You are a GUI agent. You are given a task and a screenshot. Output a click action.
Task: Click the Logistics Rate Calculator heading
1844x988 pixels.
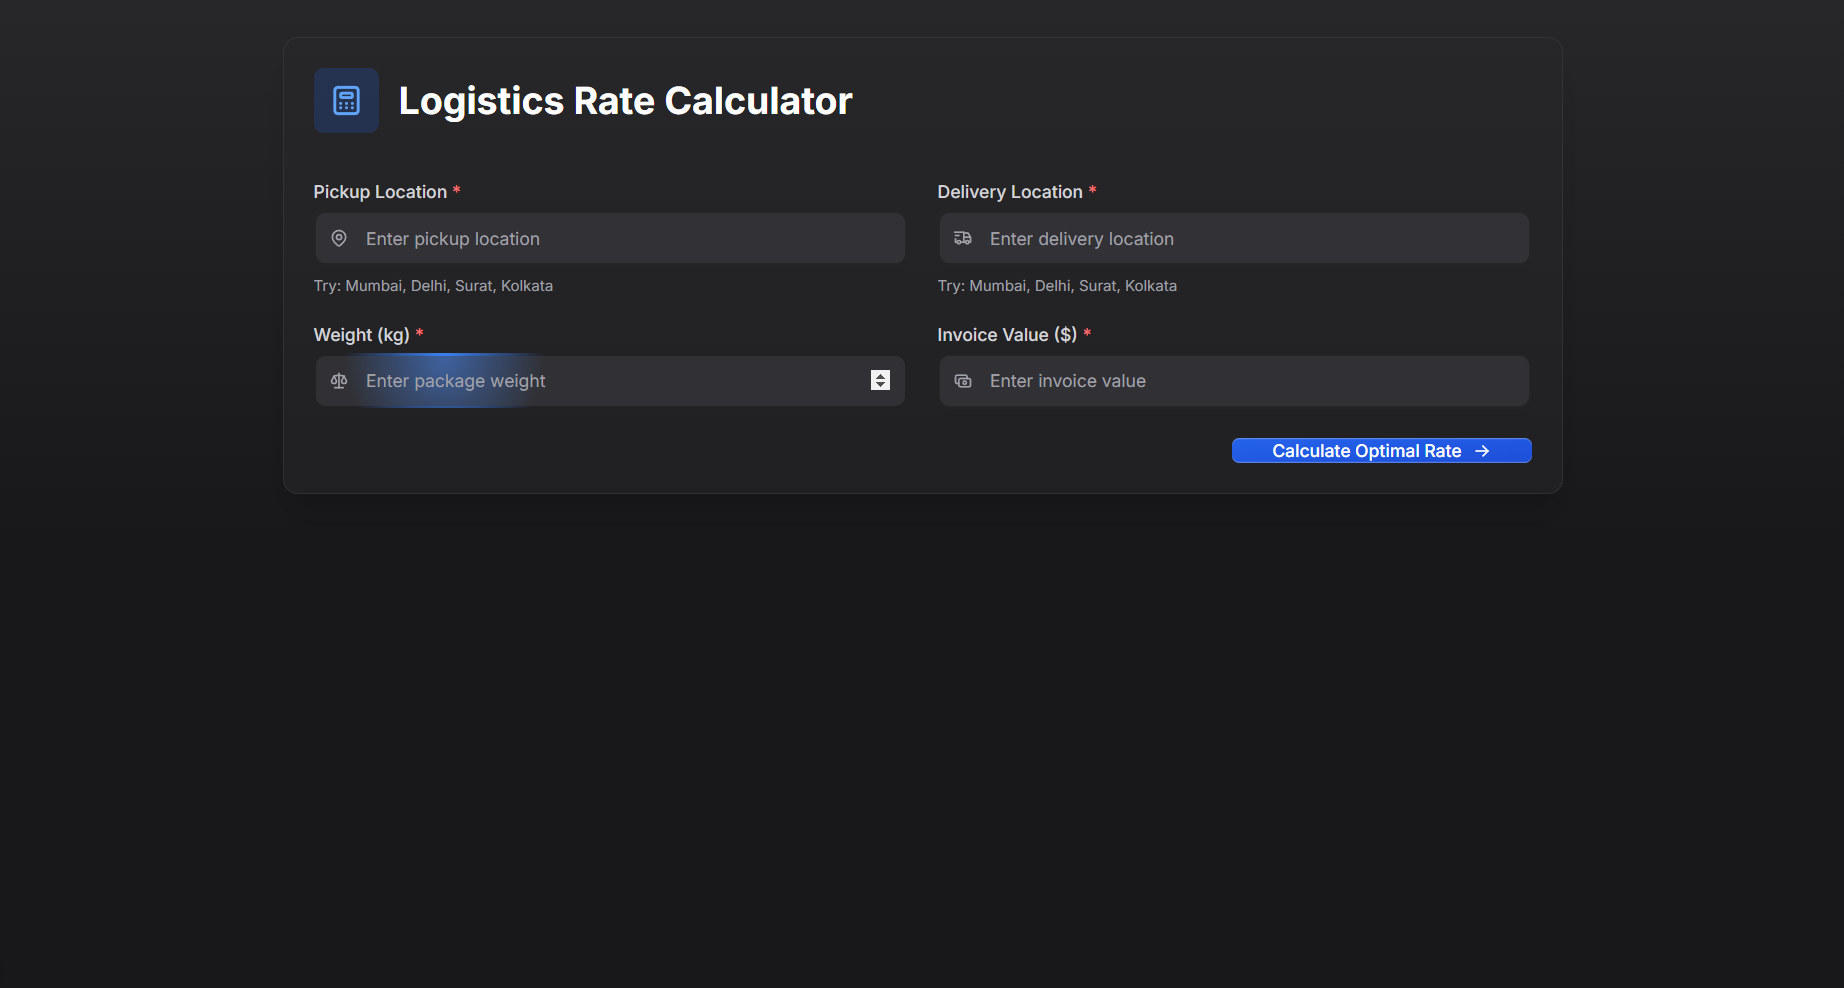pyautogui.click(x=625, y=101)
